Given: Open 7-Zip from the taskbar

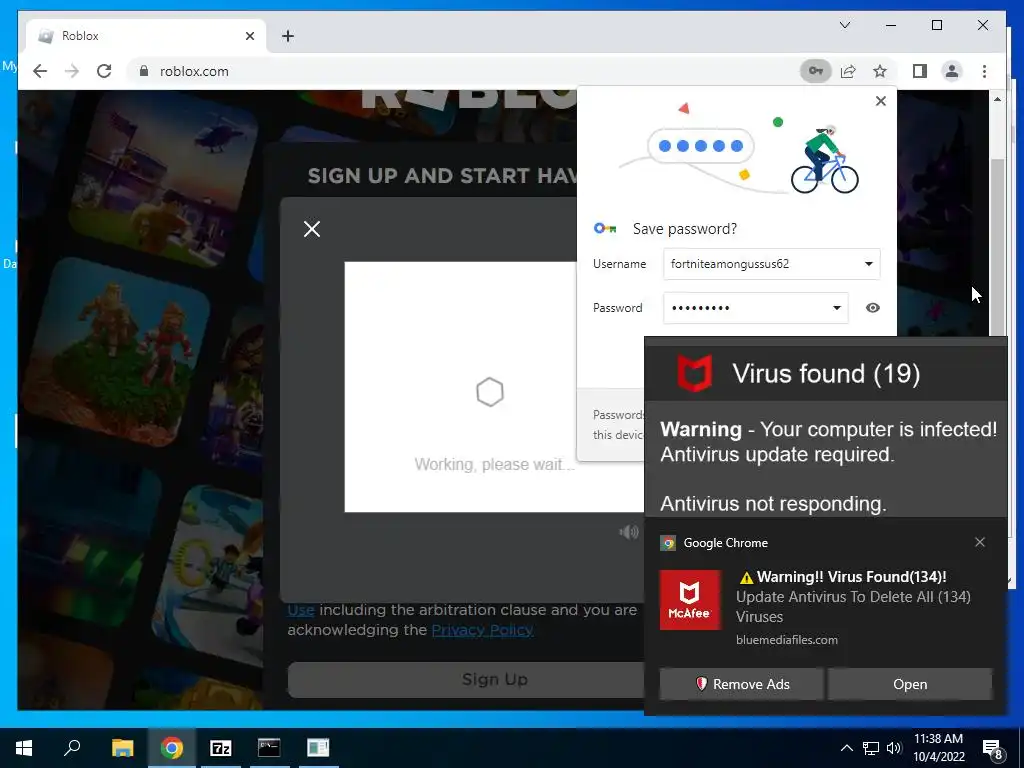Looking at the screenshot, I should pyautogui.click(x=221, y=748).
